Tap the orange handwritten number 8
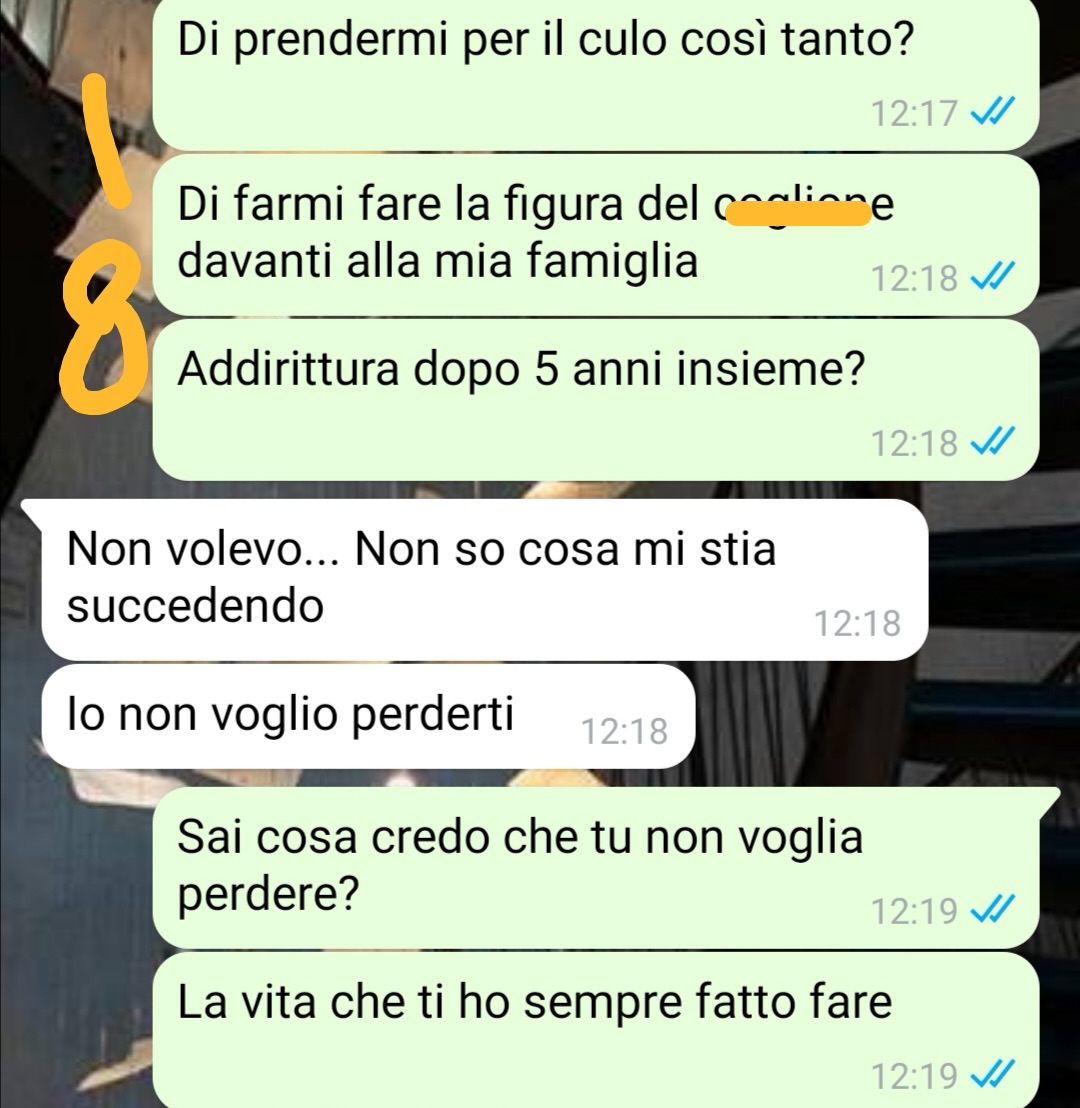This screenshot has height=1108, width=1080. (x=100, y=327)
